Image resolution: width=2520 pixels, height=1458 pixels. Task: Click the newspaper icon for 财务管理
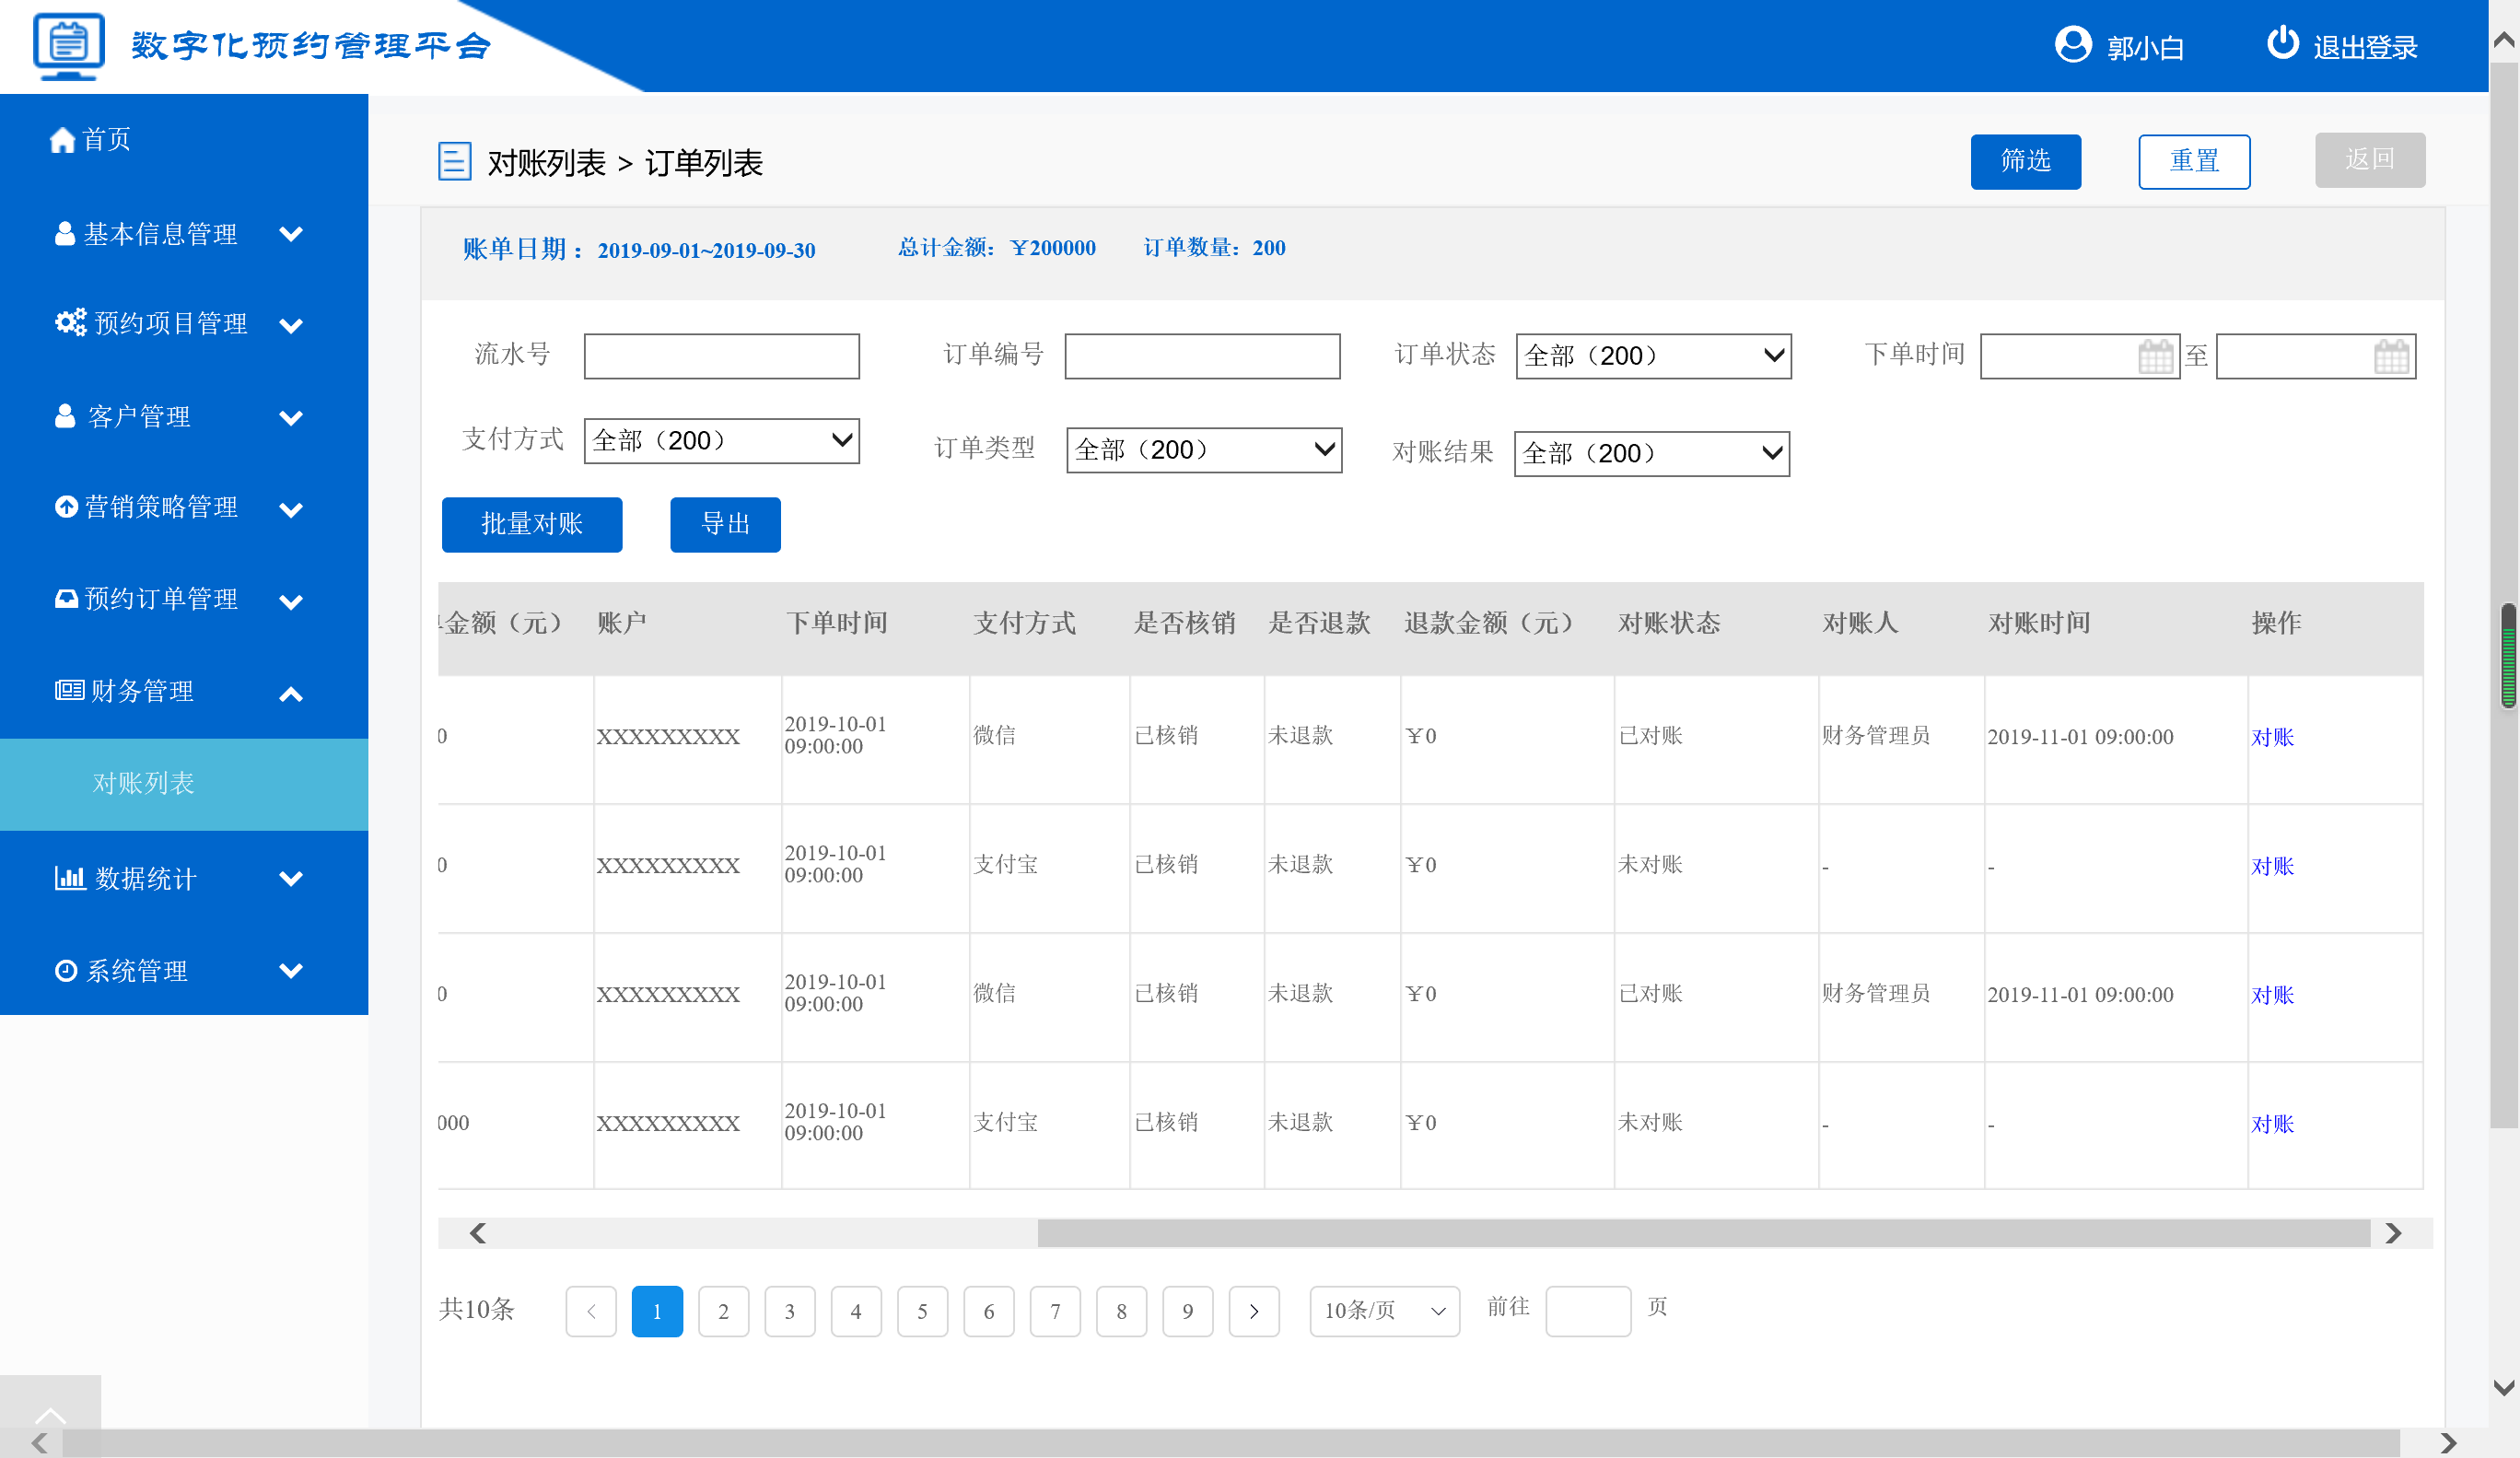69,690
